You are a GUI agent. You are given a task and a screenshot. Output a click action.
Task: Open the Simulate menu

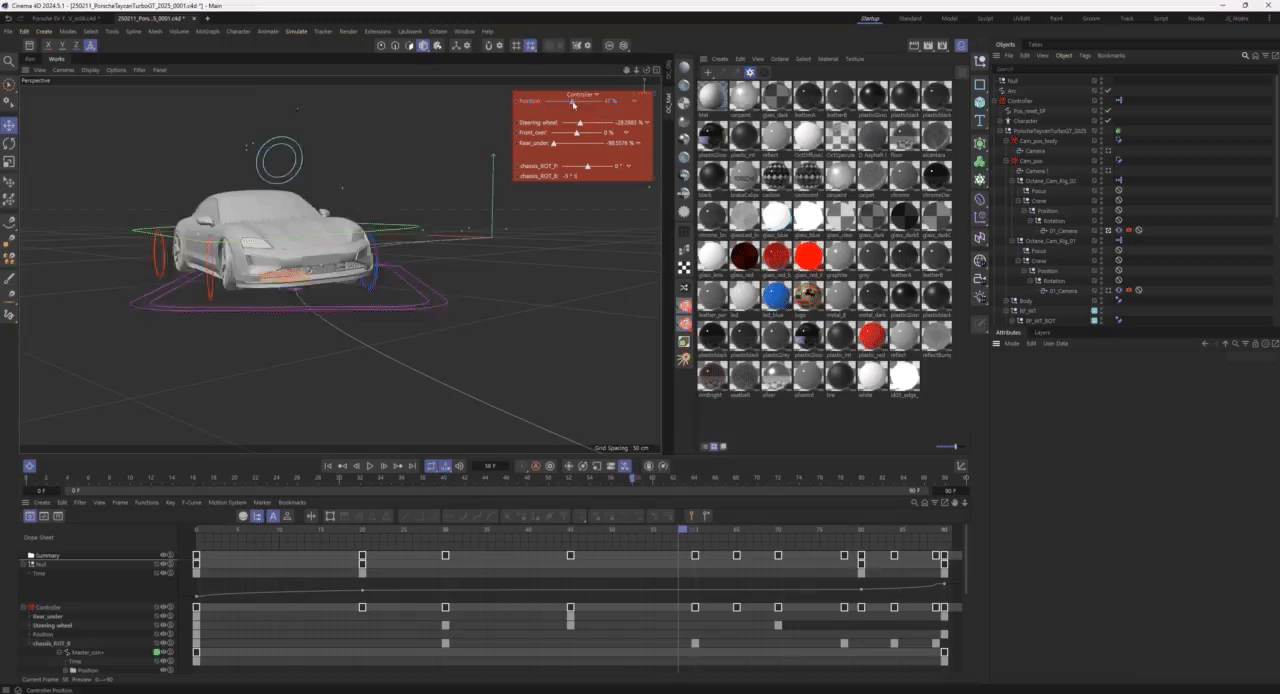point(296,31)
